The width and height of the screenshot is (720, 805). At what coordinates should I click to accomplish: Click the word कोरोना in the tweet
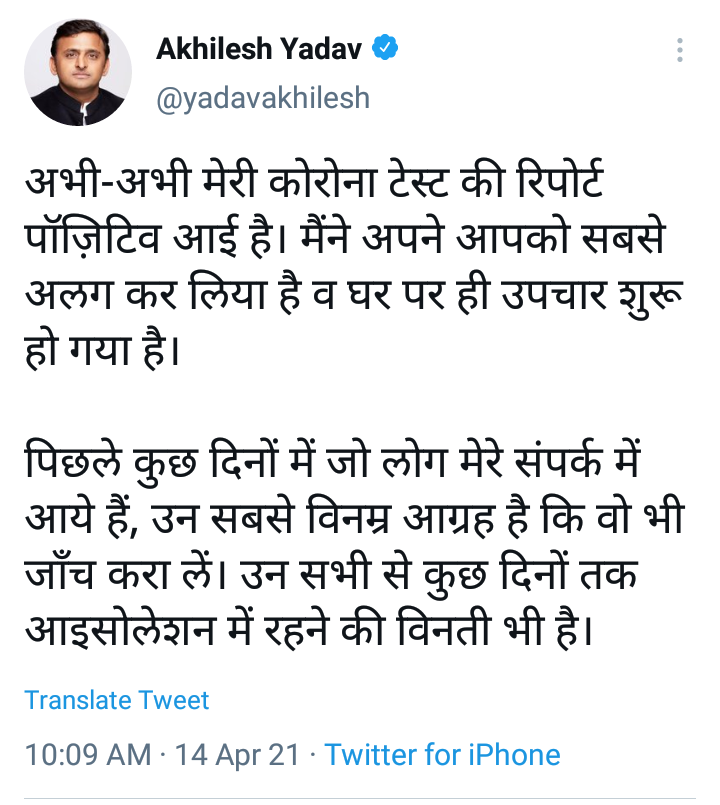click(x=322, y=181)
